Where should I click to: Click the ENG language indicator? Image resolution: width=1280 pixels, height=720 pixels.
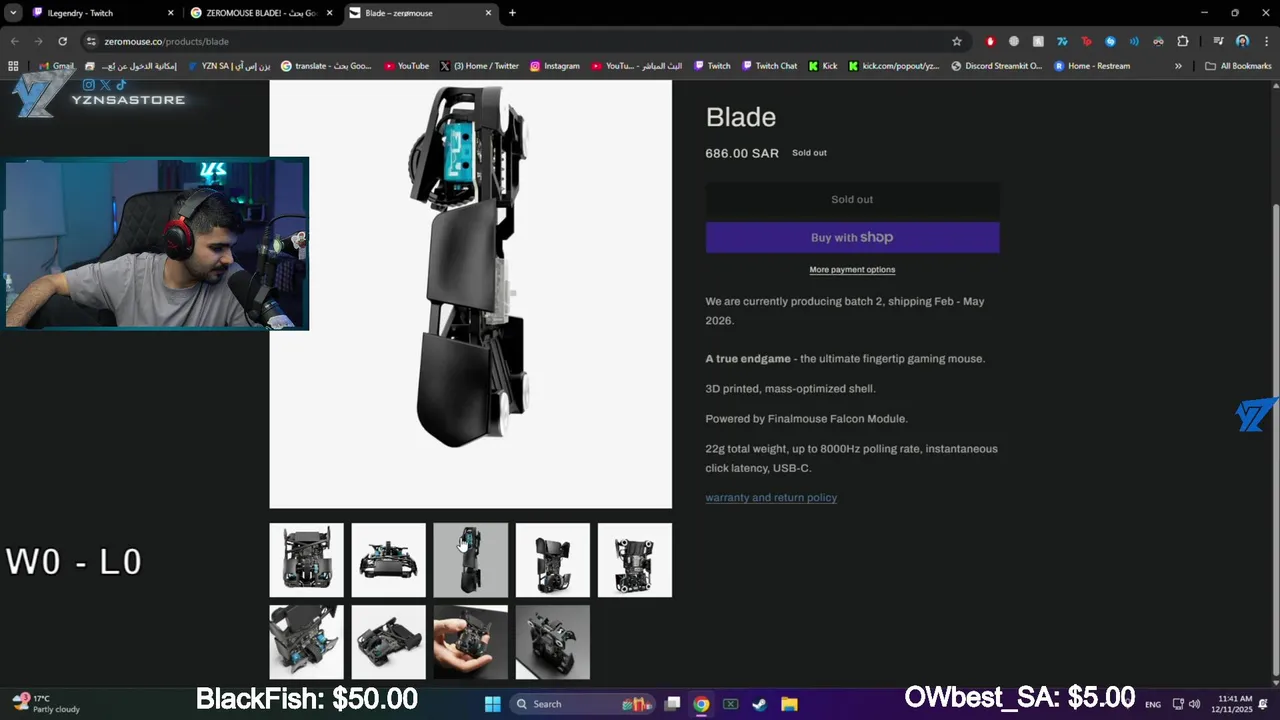1153,704
